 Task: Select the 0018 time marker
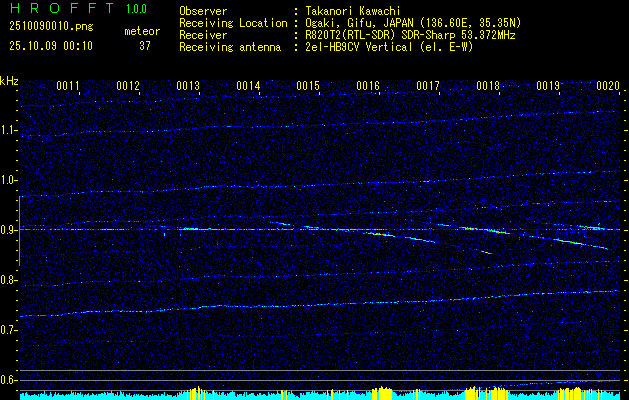point(488,86)
